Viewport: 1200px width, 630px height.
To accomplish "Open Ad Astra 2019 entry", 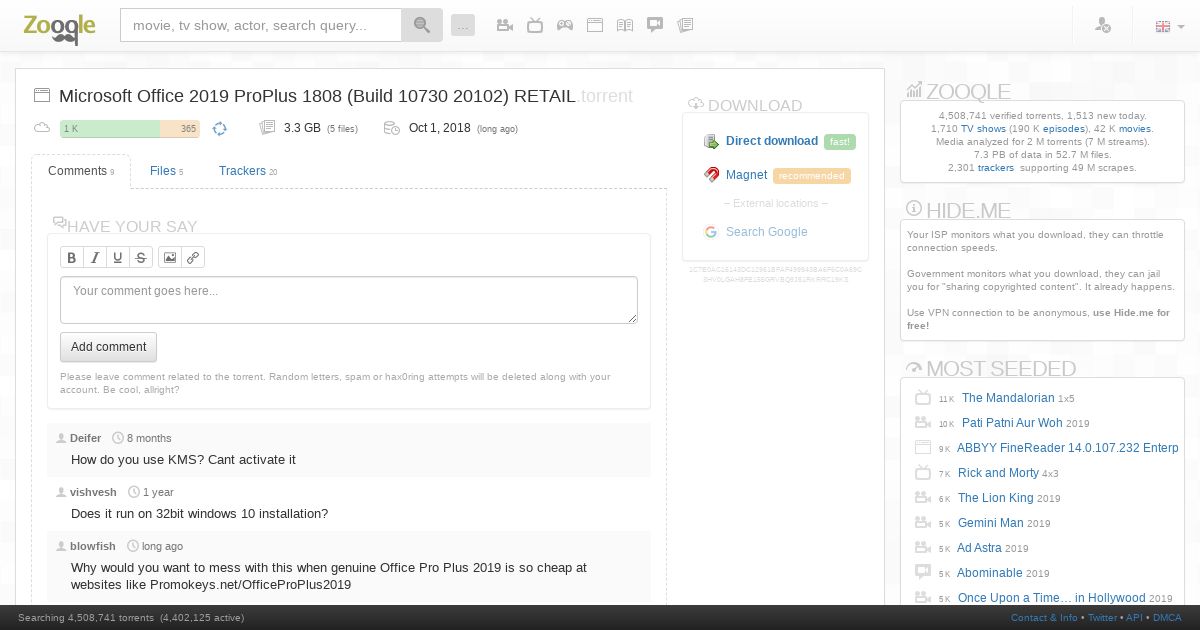I will tap(979, 548).
